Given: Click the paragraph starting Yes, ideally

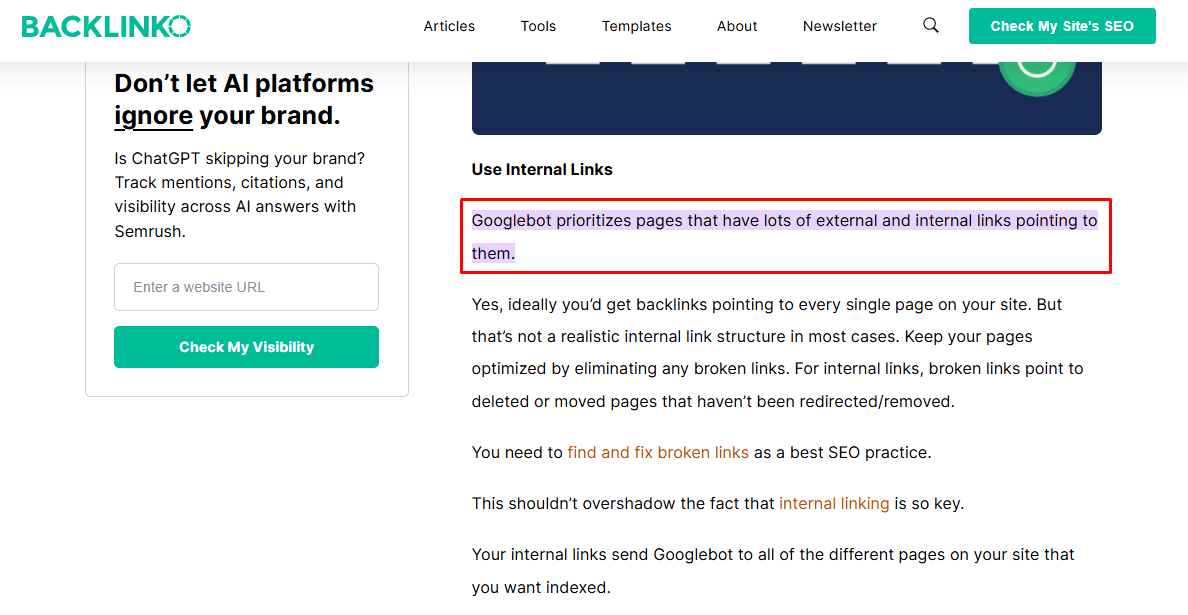Looking at the screenshot, I should pyautogui.click(x=777, y=353).
